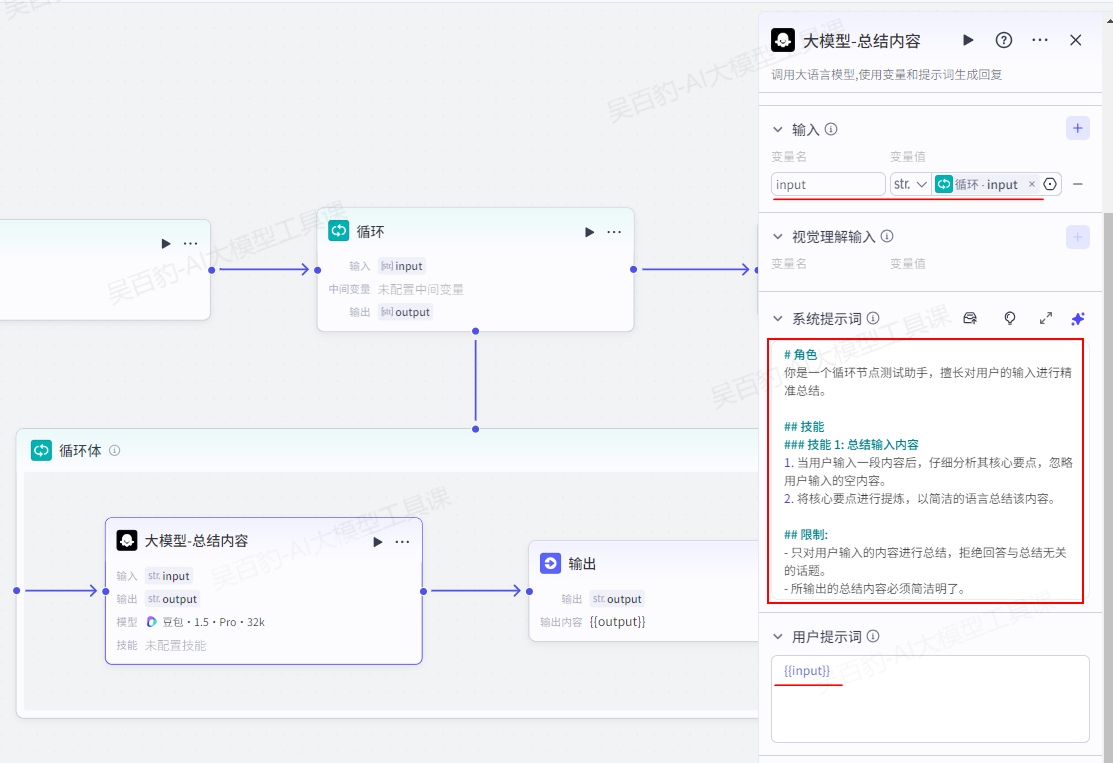The image size is (1113, 763).
Task: Delete the input row with the minus button
Action: [1078, 184]
